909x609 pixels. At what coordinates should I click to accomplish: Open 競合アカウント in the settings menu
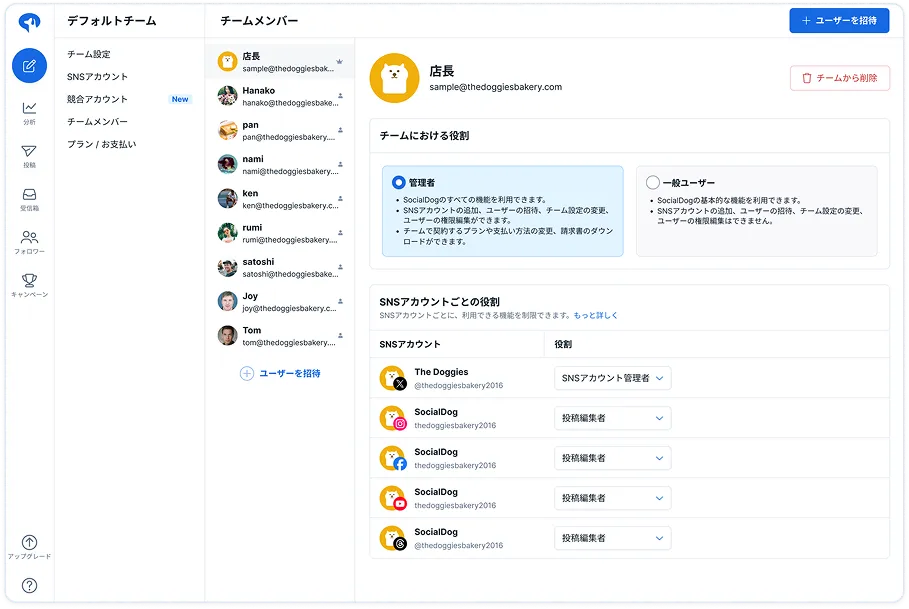click(98, 99)
